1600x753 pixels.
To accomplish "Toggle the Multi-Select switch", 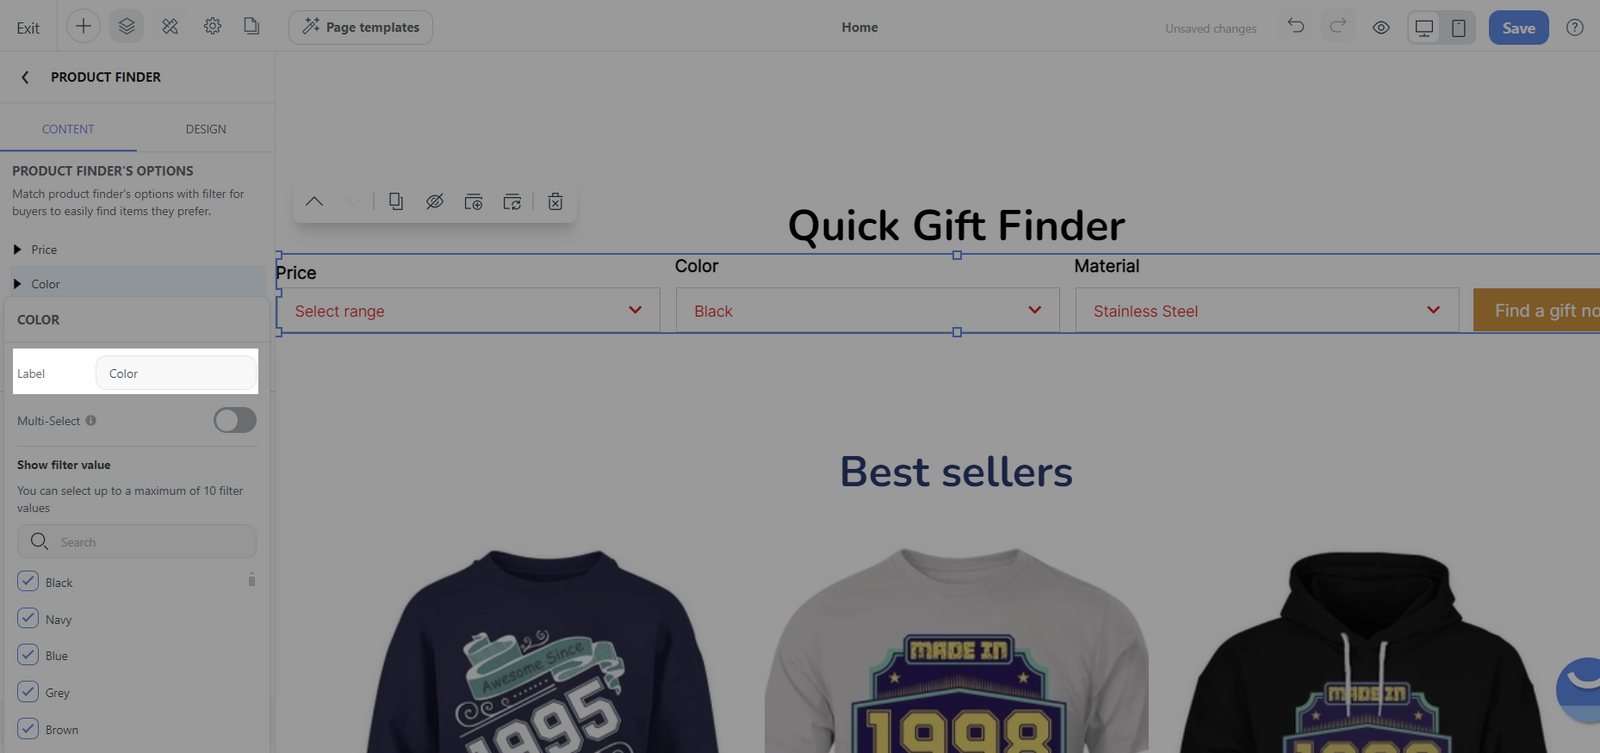I will pyautogui.click(x=235, y=420).
